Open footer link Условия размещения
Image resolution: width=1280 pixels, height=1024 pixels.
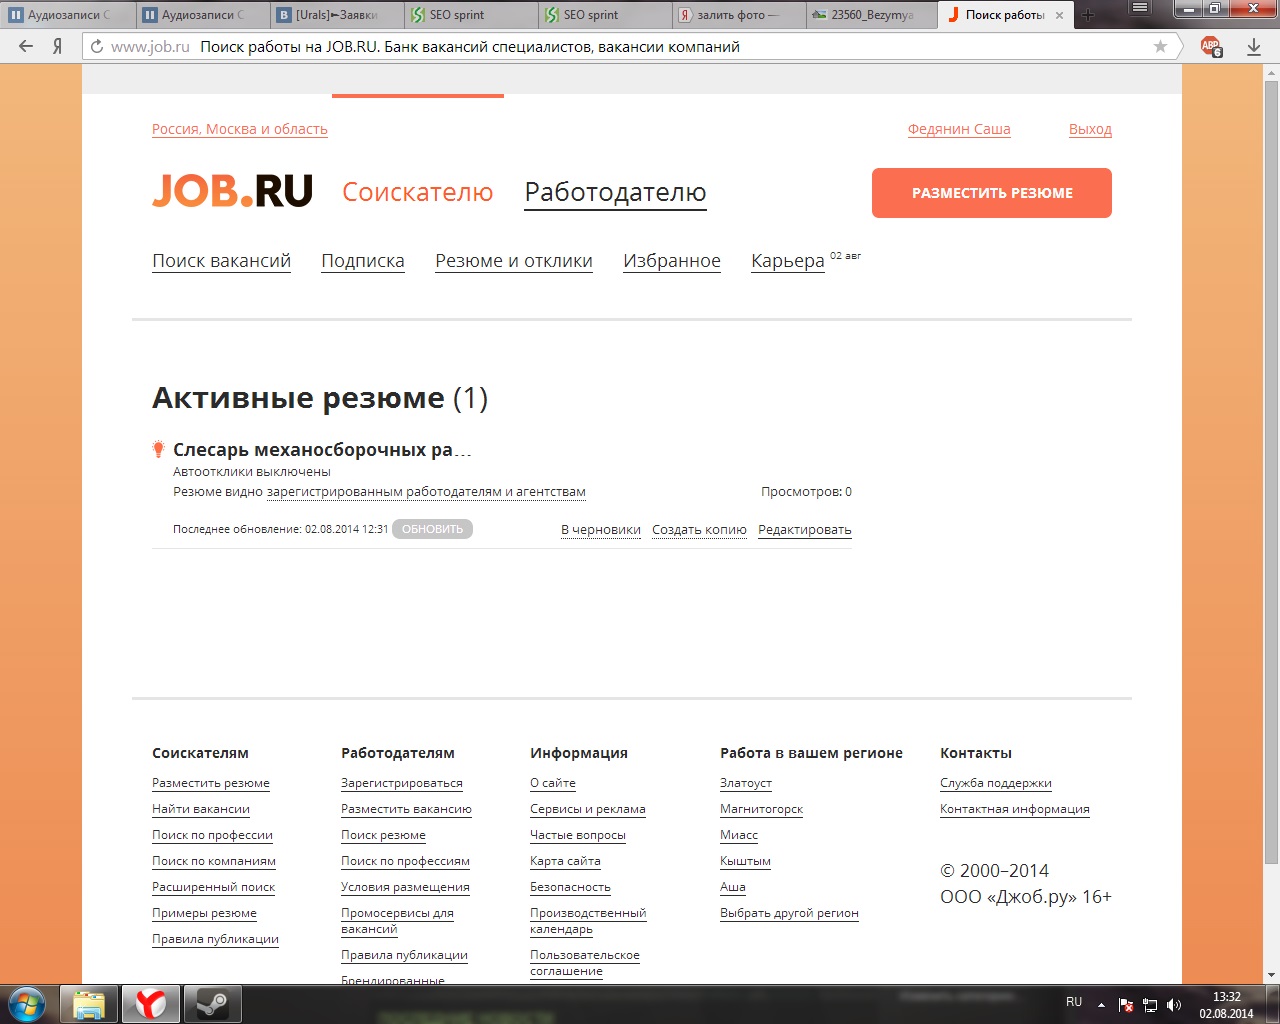click(405, 887)
